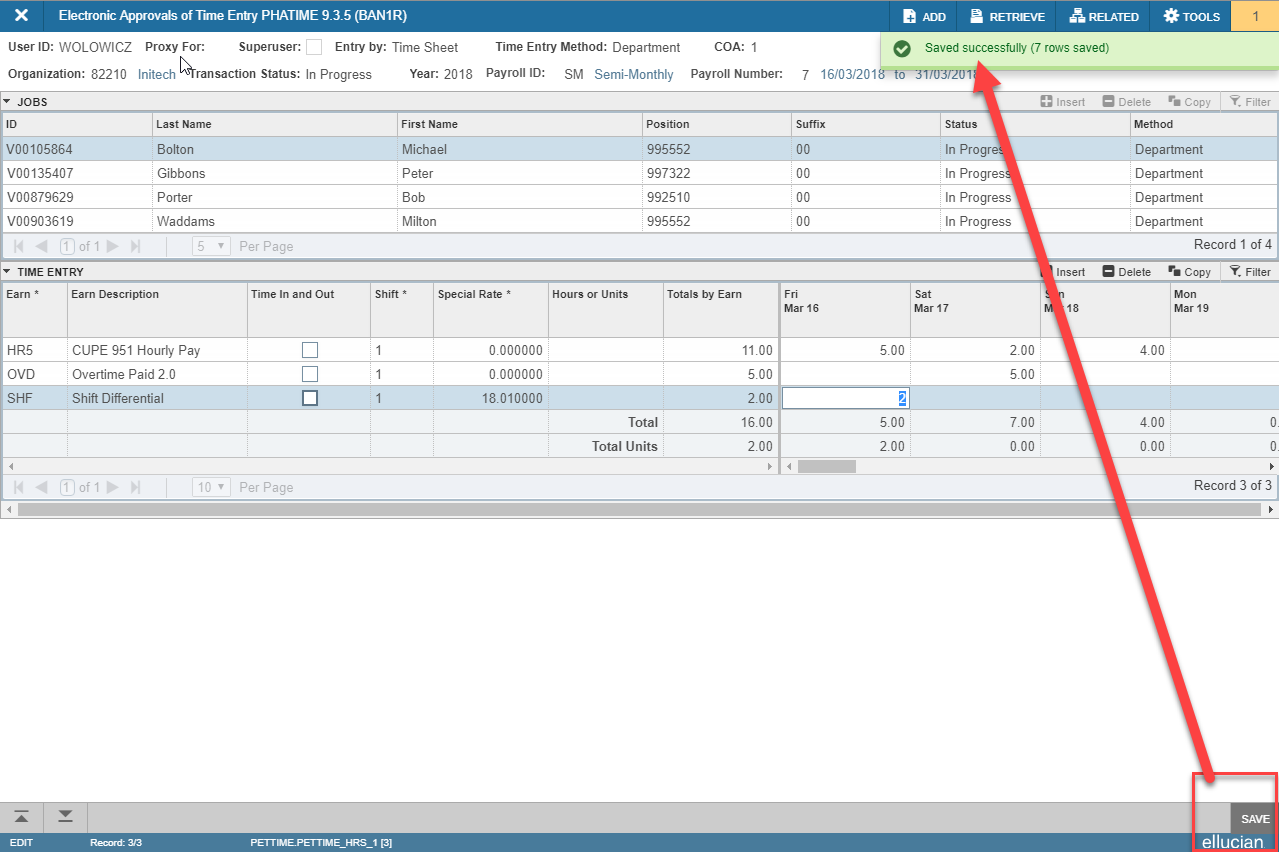Open the TOOLS menu
The width and height of the screenshot is (1279, 852).
(x=1191, y=16)
